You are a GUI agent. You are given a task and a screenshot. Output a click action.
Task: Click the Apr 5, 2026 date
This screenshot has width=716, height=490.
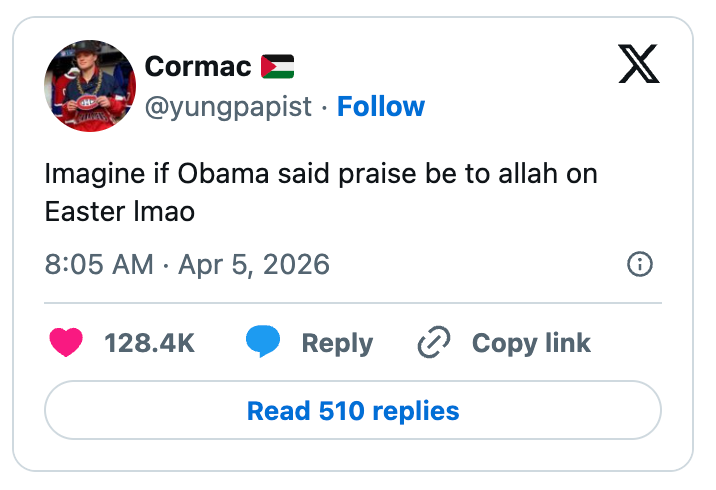pos(253,265)
